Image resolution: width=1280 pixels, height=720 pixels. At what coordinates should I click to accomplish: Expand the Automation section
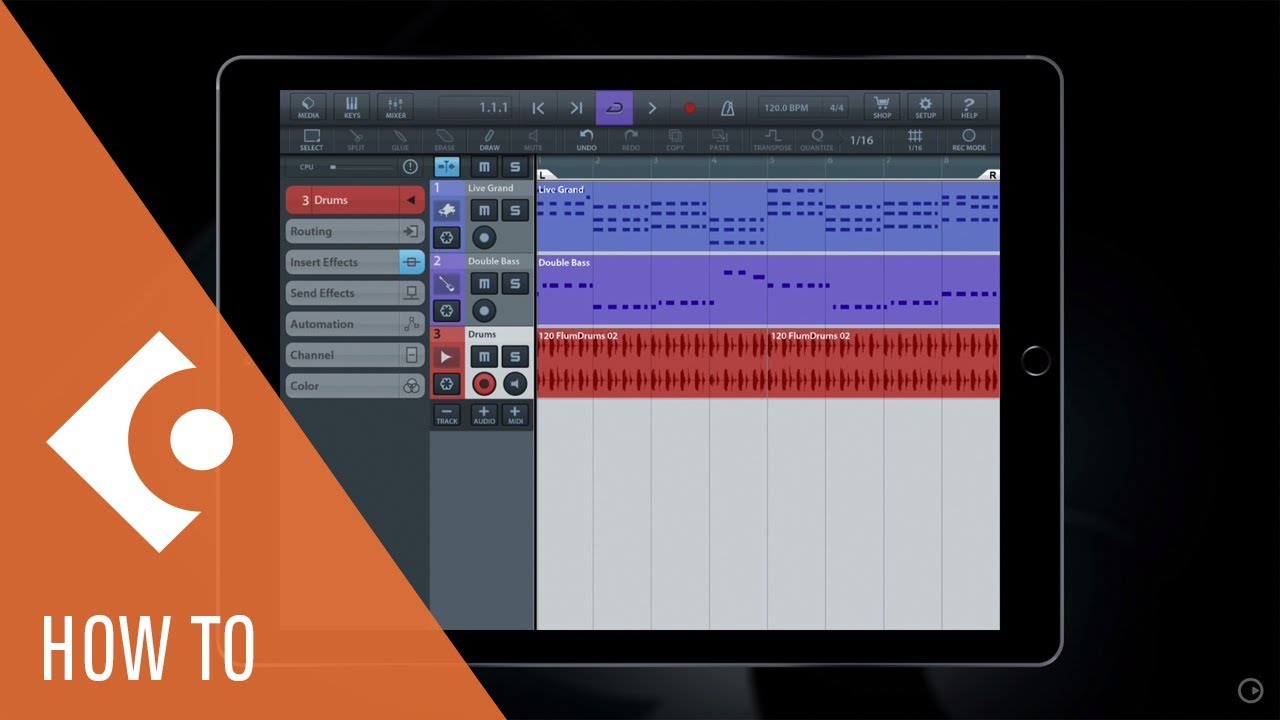pos(355,324)
